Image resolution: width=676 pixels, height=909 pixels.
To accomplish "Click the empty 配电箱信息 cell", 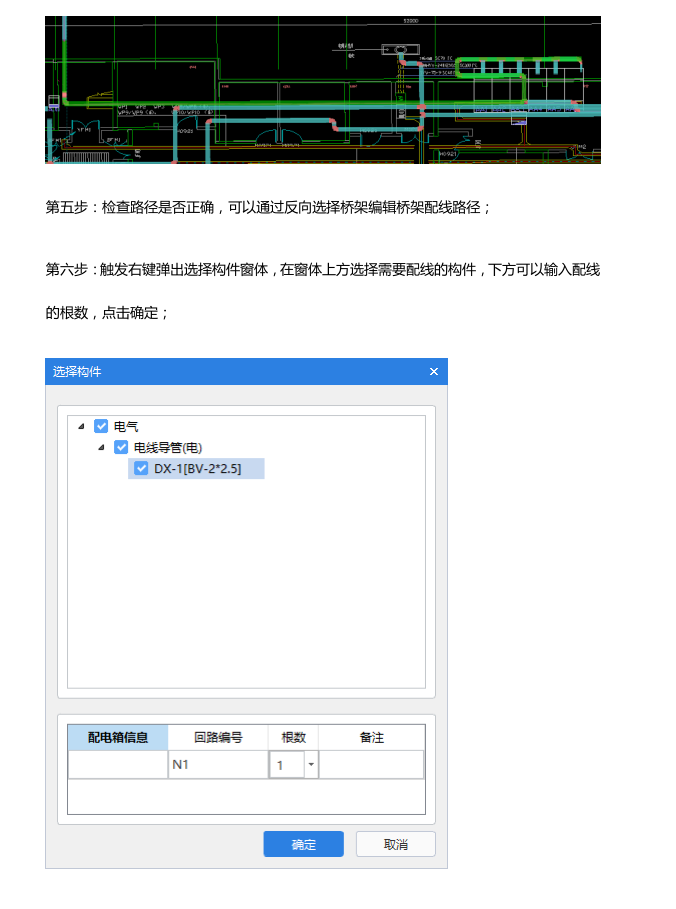I will (118, 765).
